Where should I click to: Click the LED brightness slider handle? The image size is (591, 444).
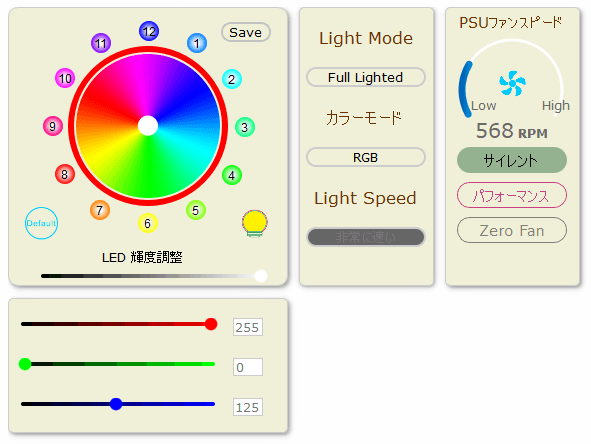click(x=261, y=276)
